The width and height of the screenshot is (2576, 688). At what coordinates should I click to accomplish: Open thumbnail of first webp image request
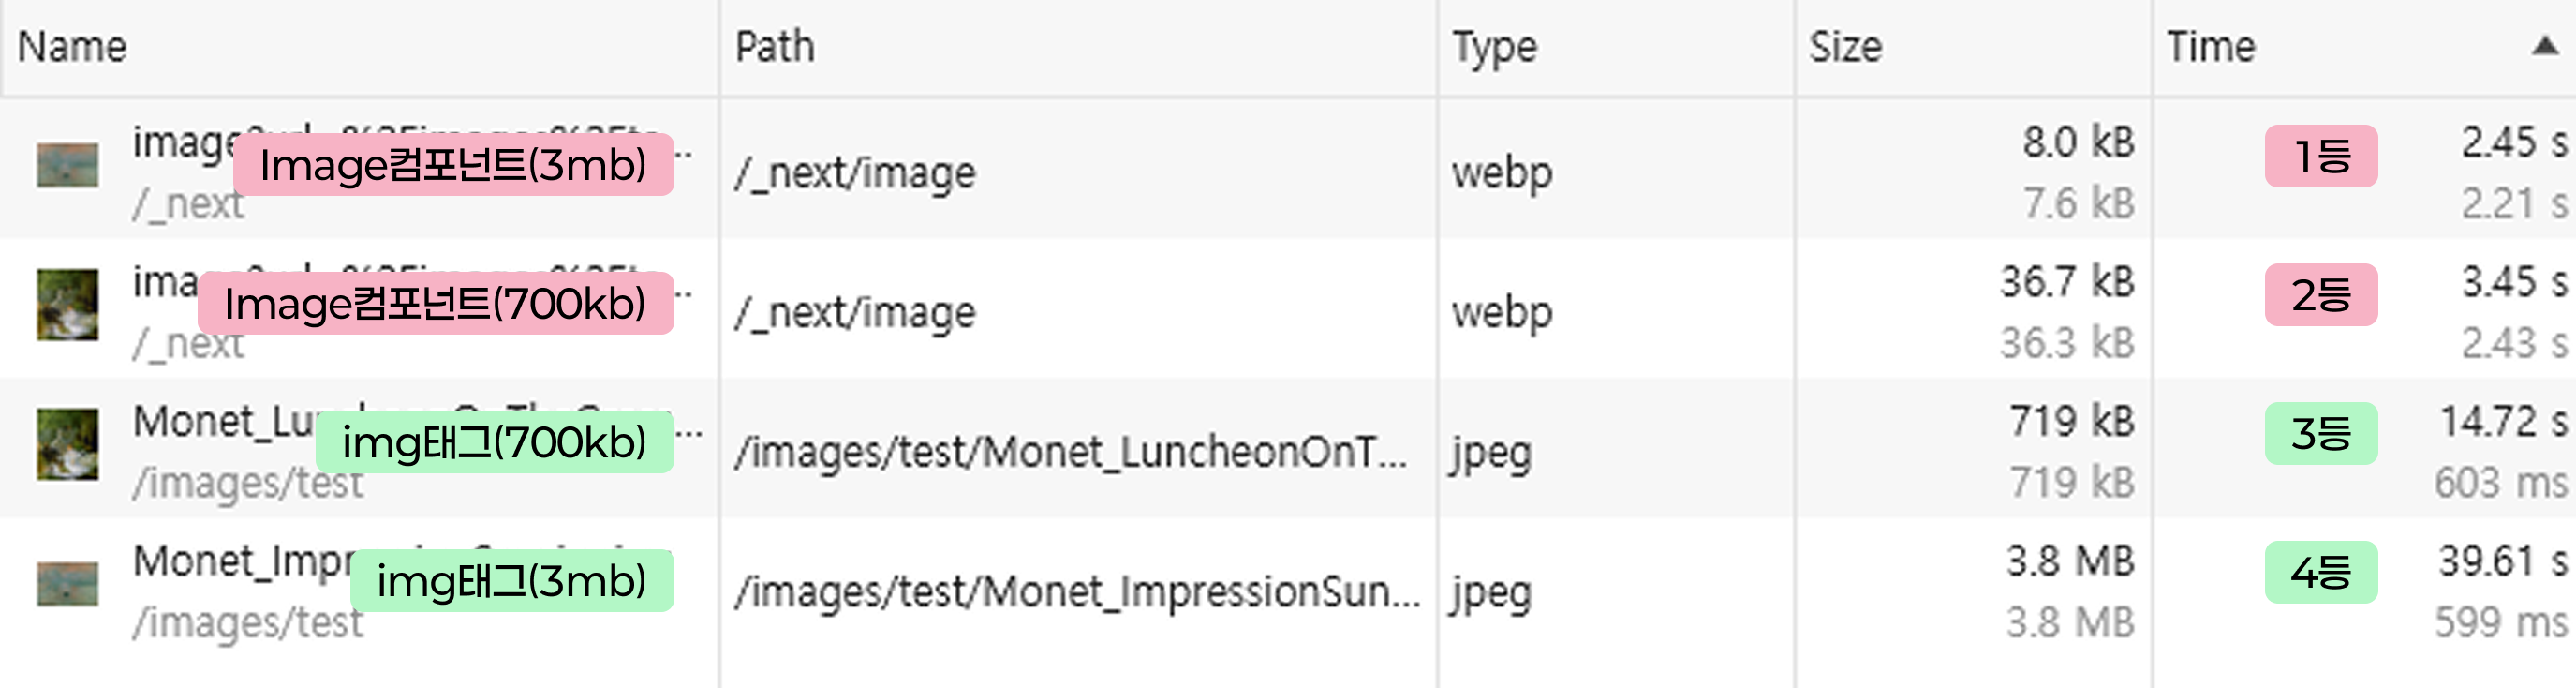pos(68,166)
